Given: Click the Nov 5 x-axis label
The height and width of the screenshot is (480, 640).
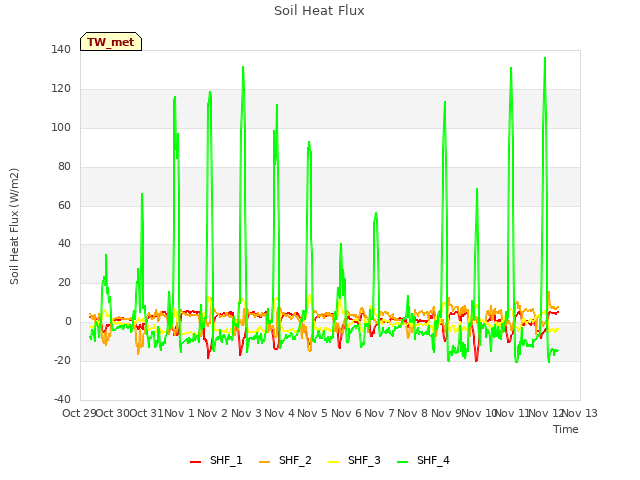Looking at the screenshot, I should tap(312, 413).
